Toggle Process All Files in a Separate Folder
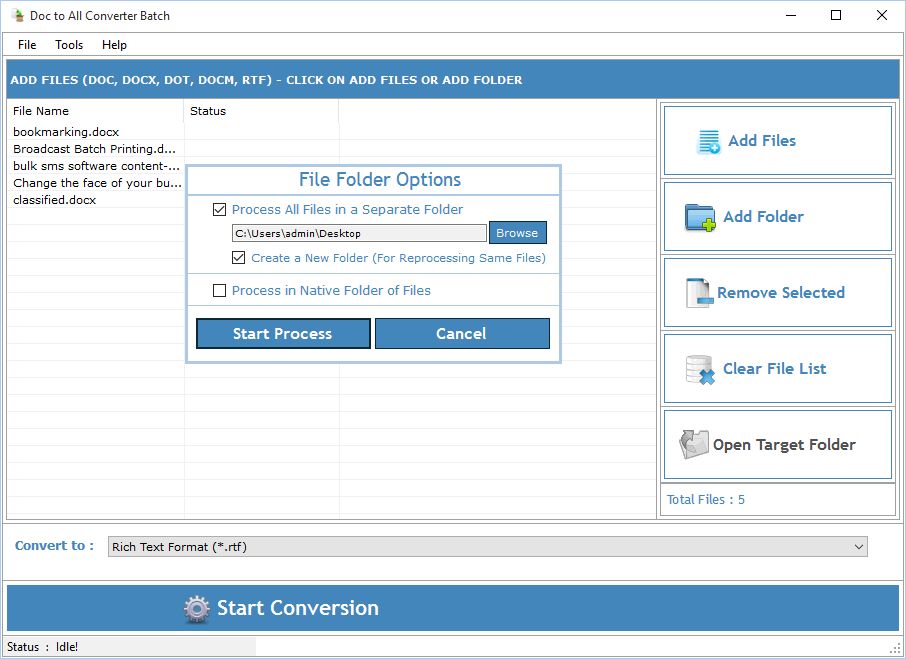This screenshot has height=659, width=906. click(220, 210)
